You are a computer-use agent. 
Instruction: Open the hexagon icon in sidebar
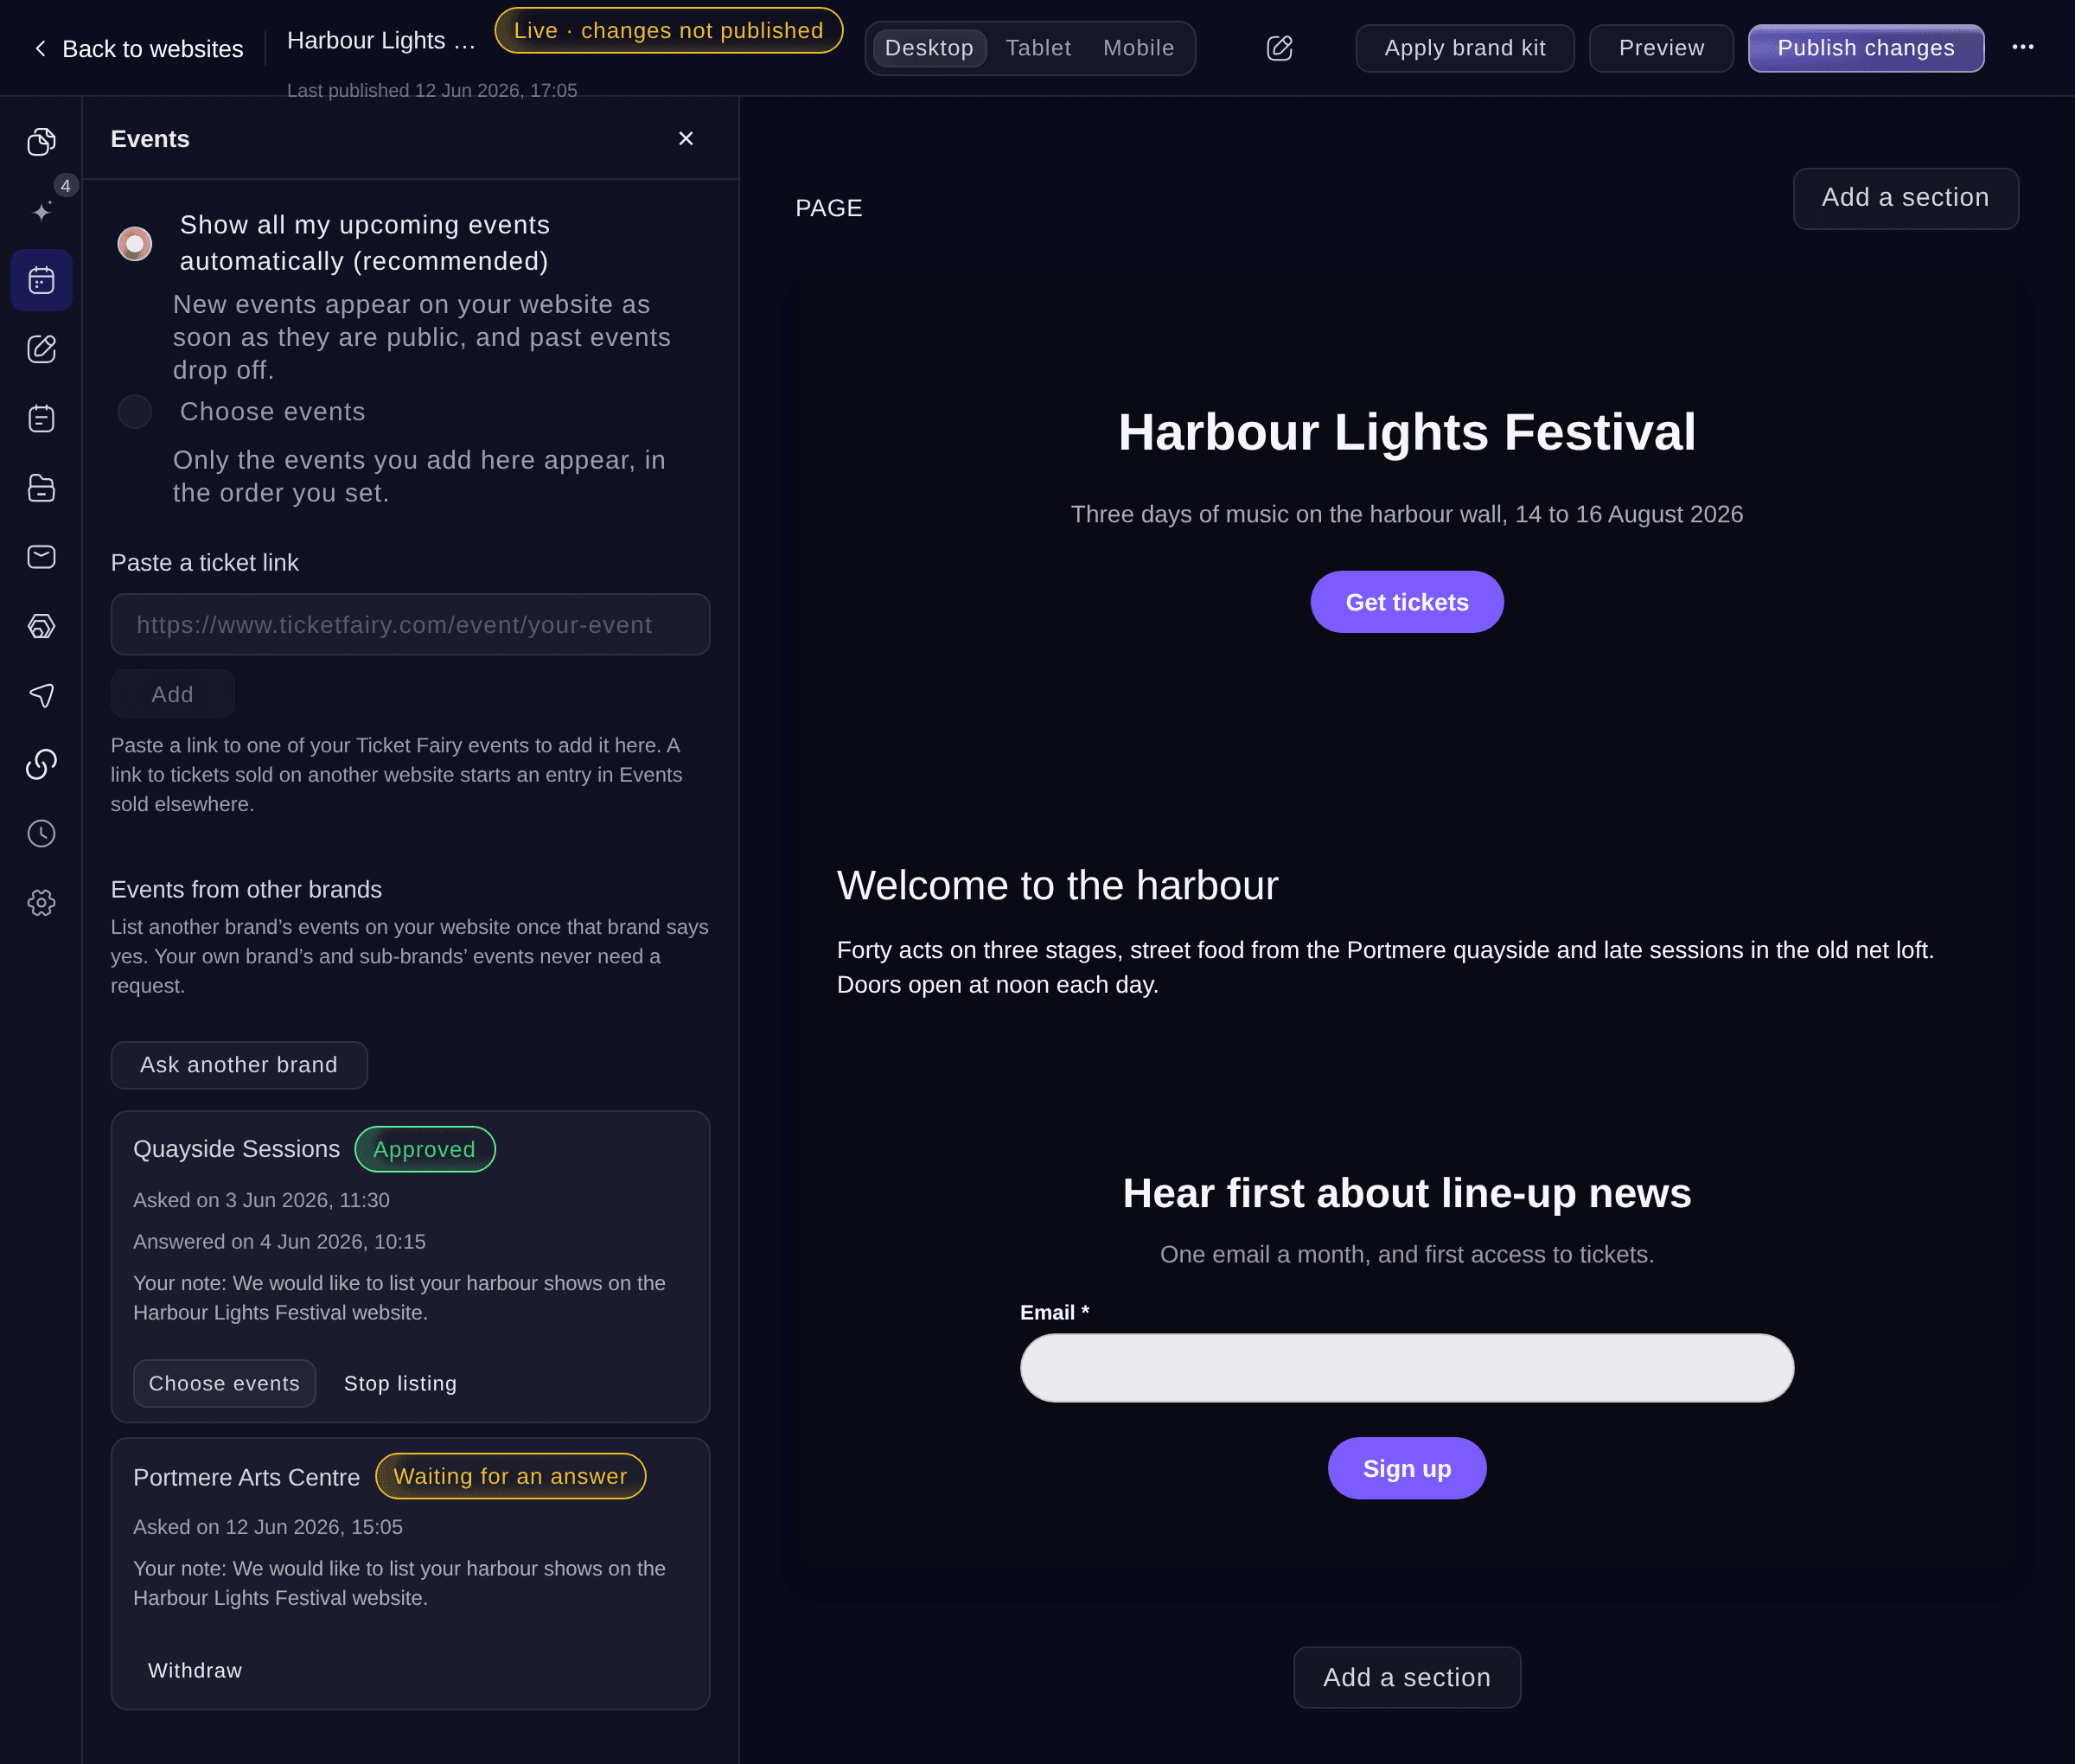pyautogui.click(x=41, y=626)
